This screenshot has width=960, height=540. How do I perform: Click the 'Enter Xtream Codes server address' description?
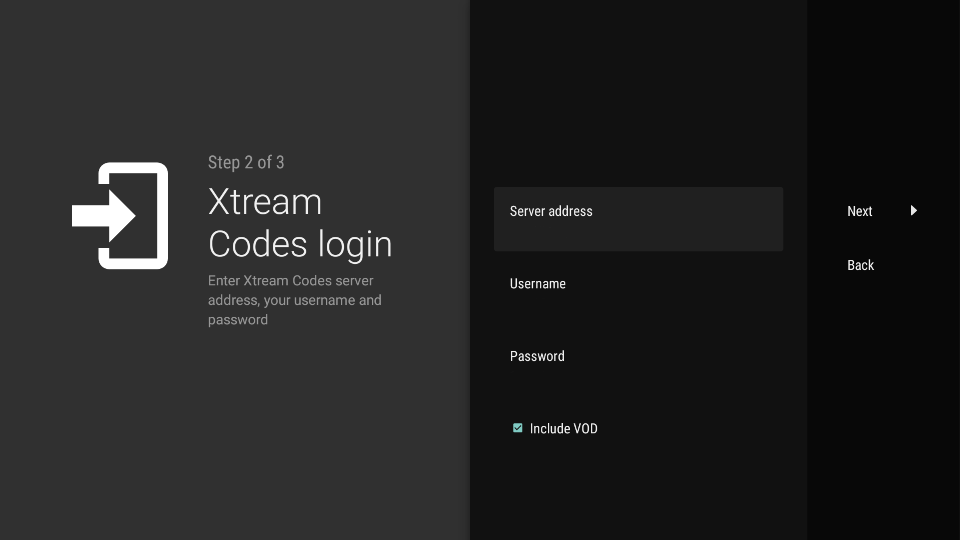[294, 300]
